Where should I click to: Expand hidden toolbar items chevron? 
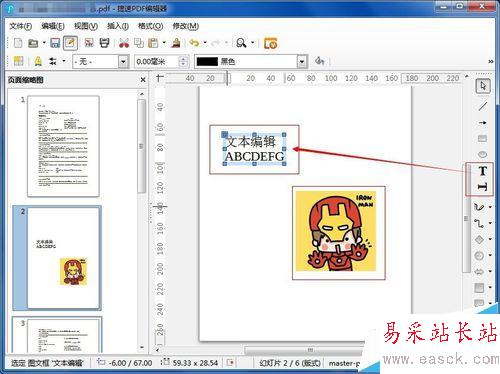(491, 61)
